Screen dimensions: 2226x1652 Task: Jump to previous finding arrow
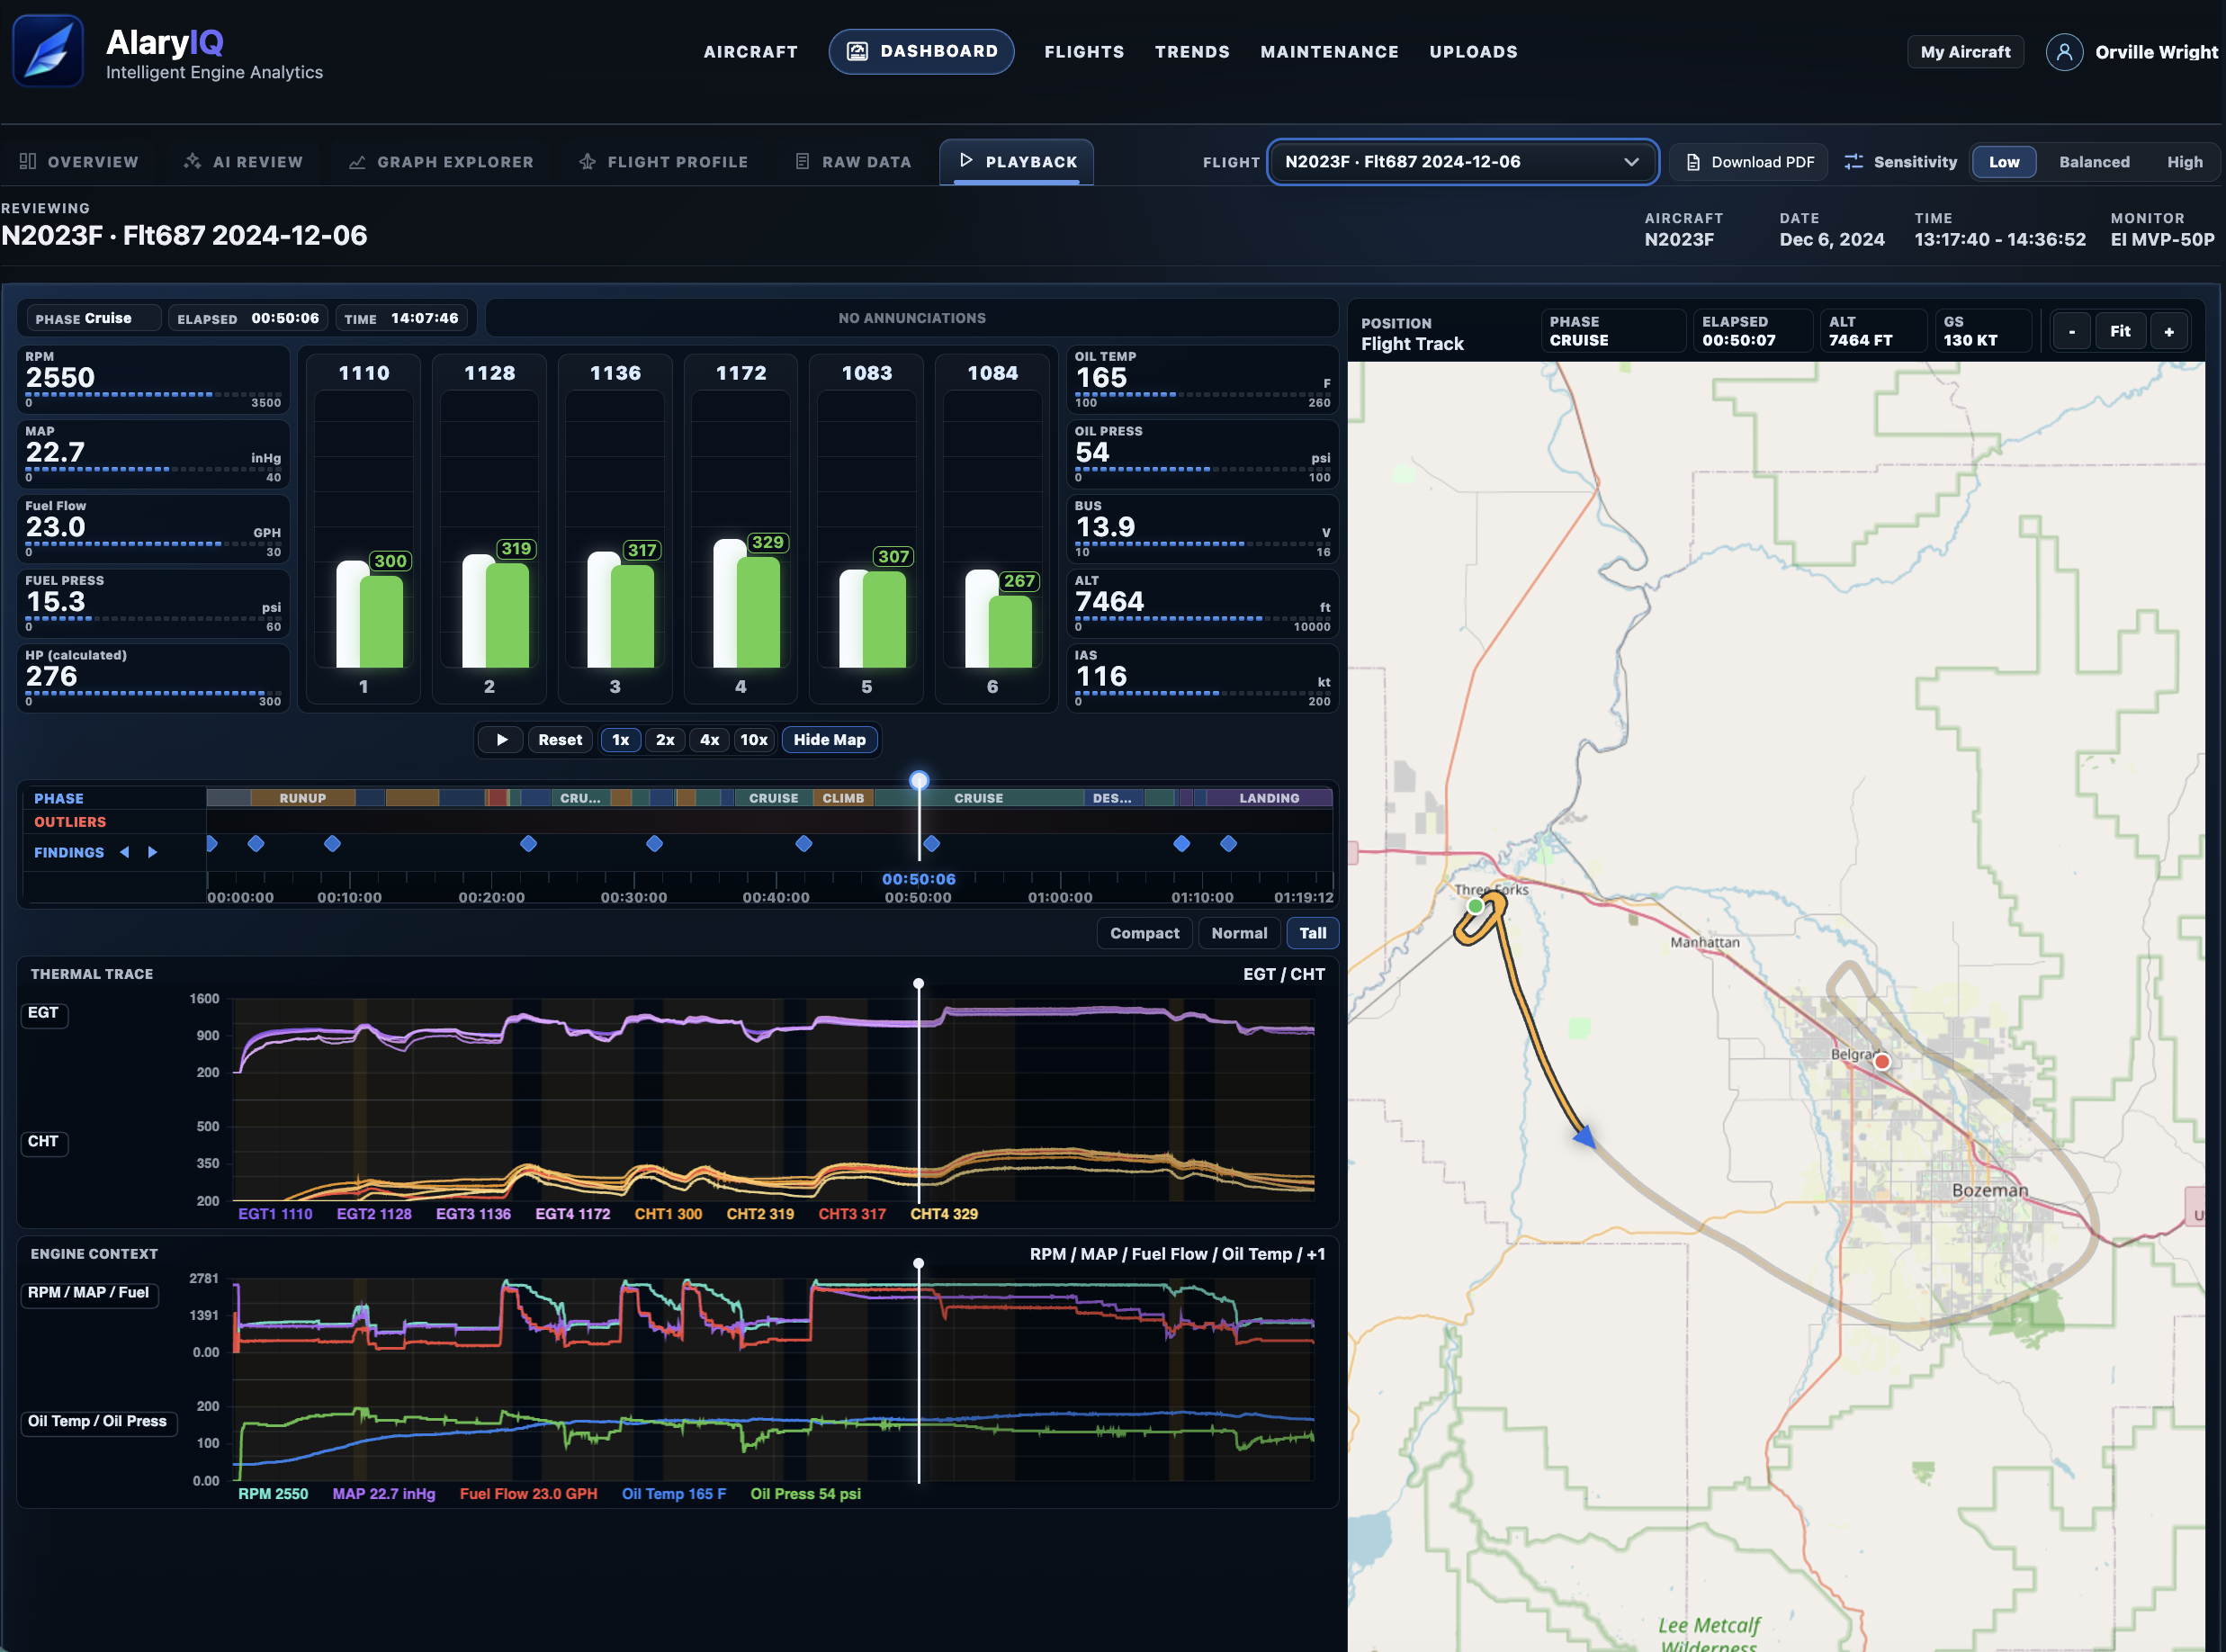click(x=125, y=852)
